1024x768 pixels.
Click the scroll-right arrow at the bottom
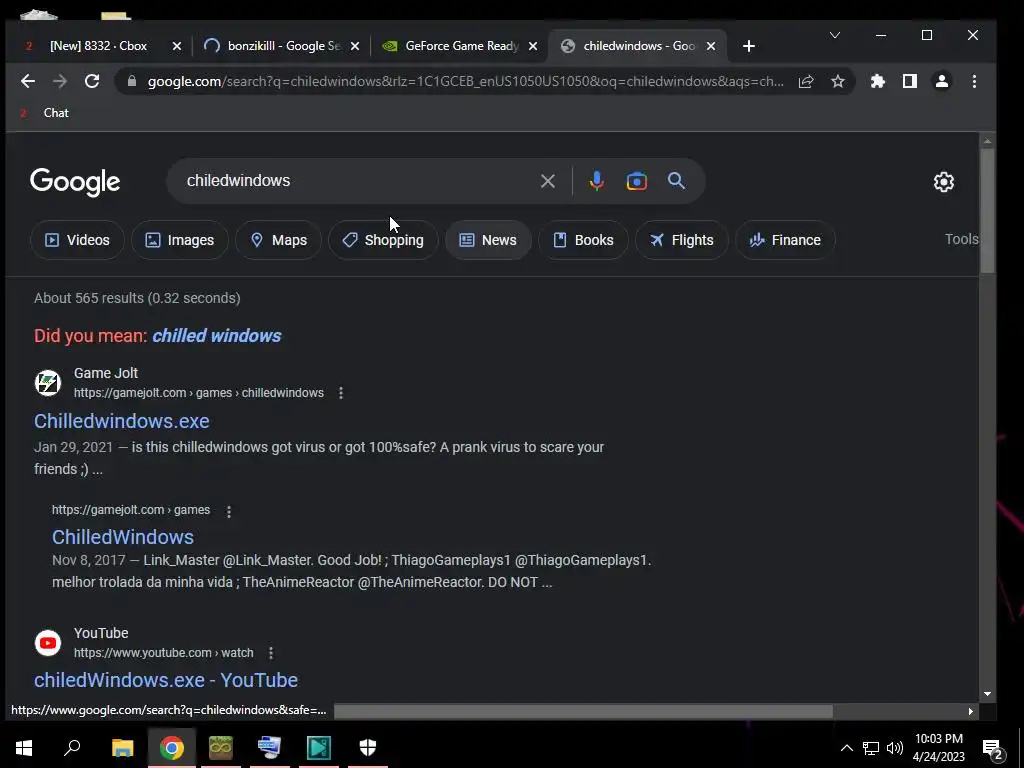click(x=970, y=711)
